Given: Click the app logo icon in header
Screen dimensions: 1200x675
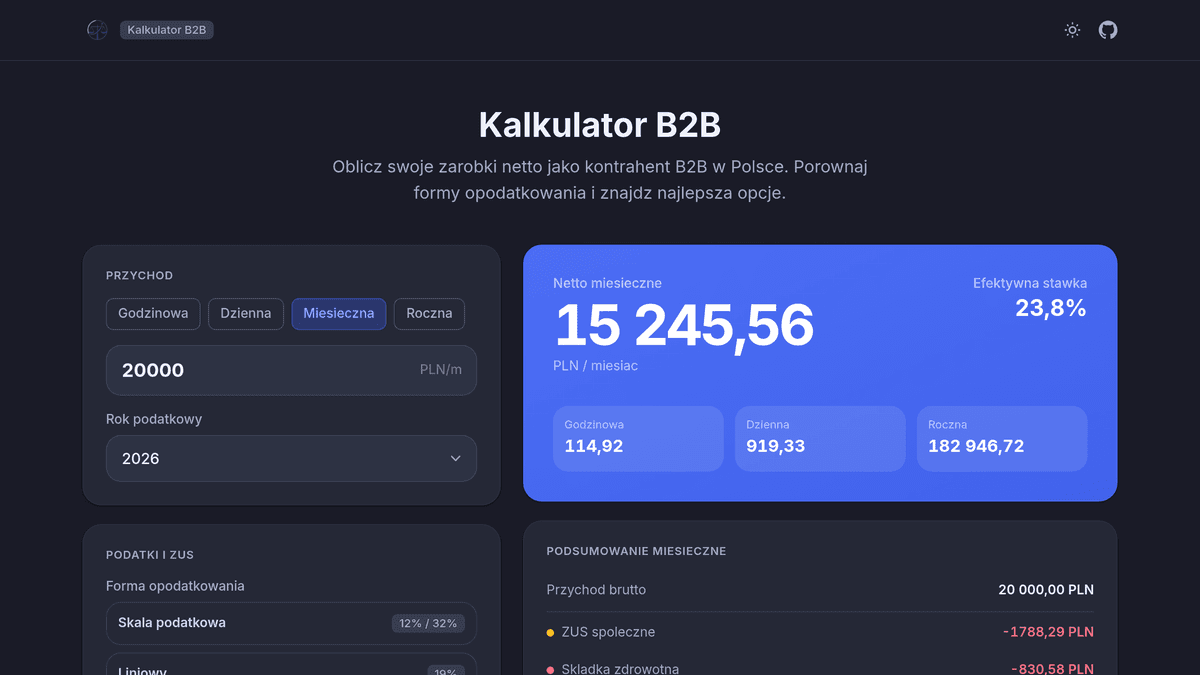Looking at the screenshot, I should pos(97,30).
